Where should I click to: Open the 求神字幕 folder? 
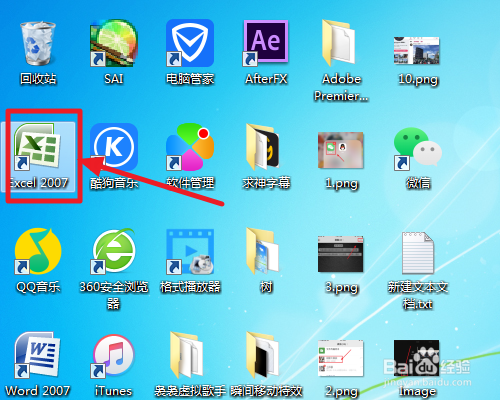262,147
